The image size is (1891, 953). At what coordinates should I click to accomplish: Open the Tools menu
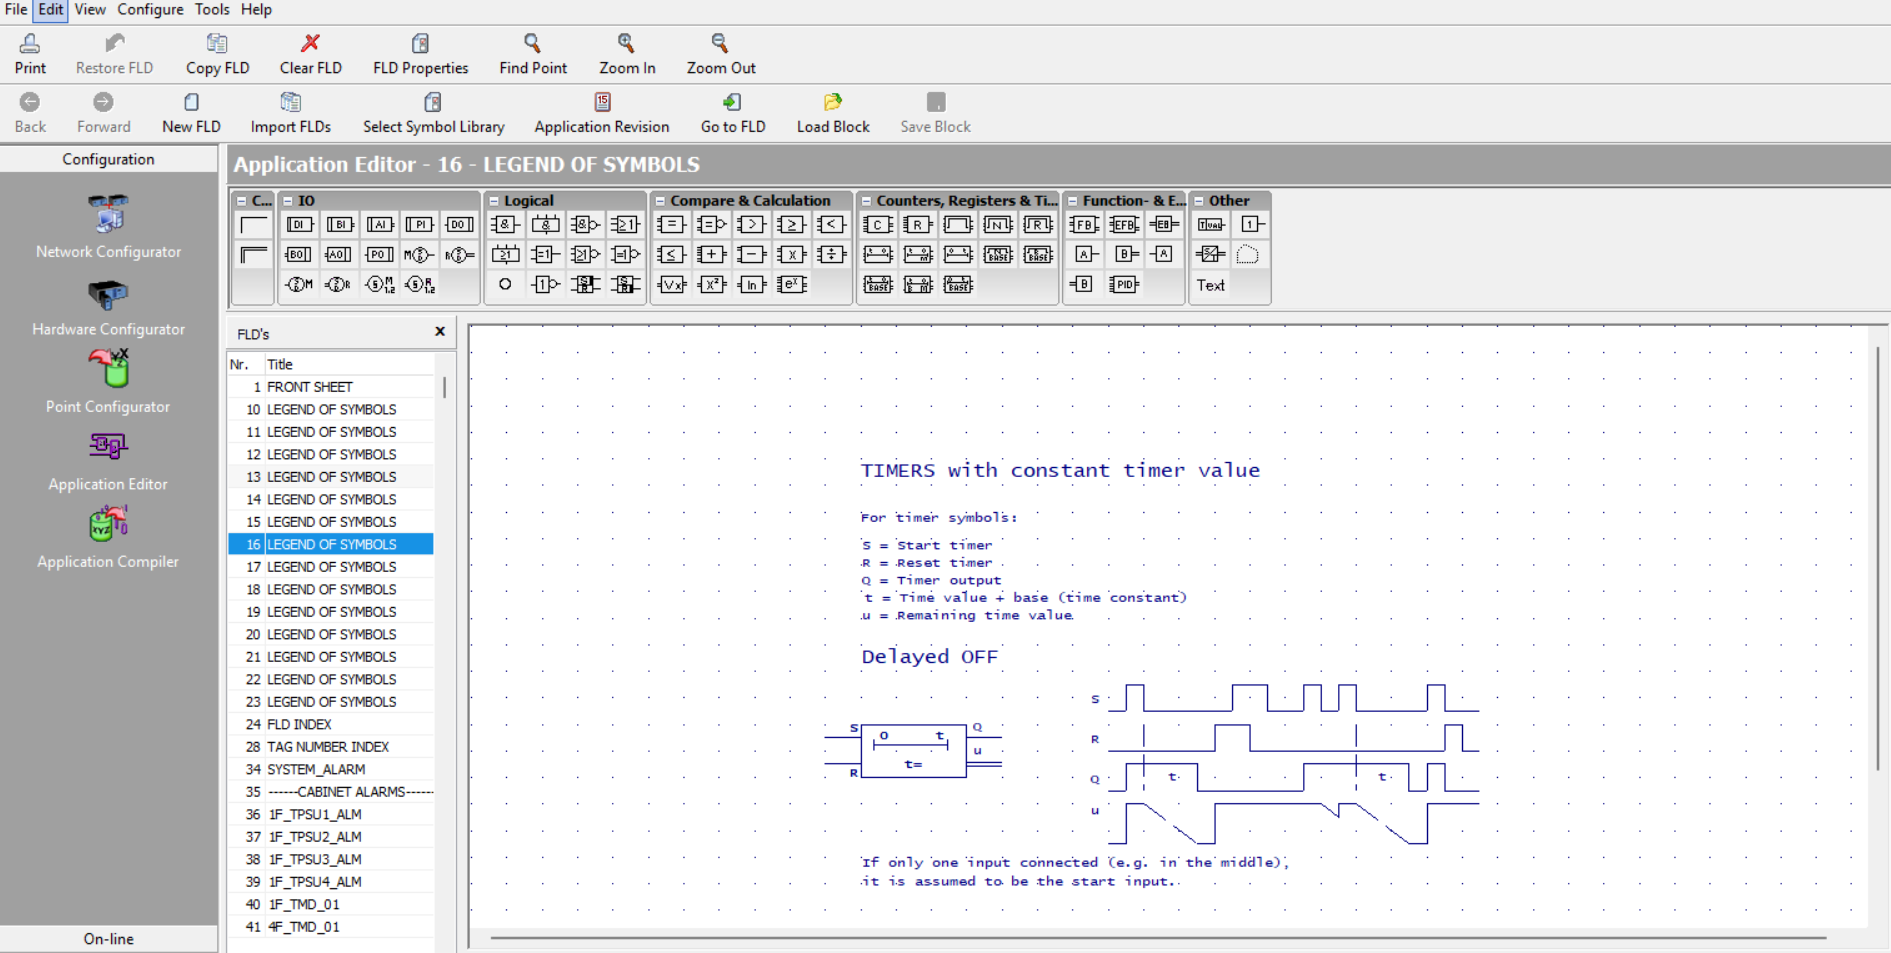click(211, 9)
